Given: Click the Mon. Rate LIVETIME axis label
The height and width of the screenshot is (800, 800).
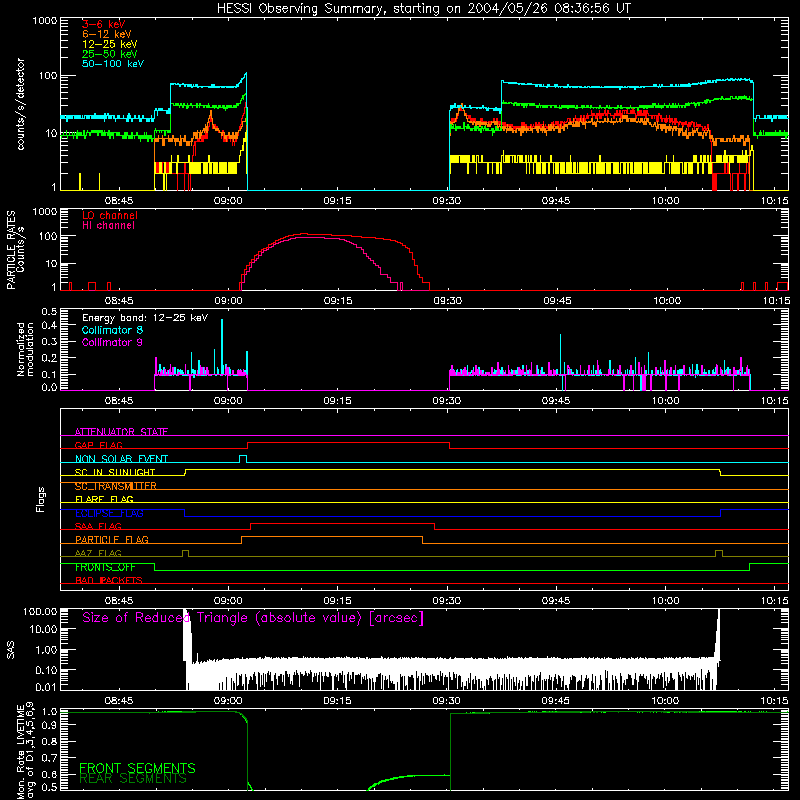Looking at the screenshot, I should coord(25,750).
